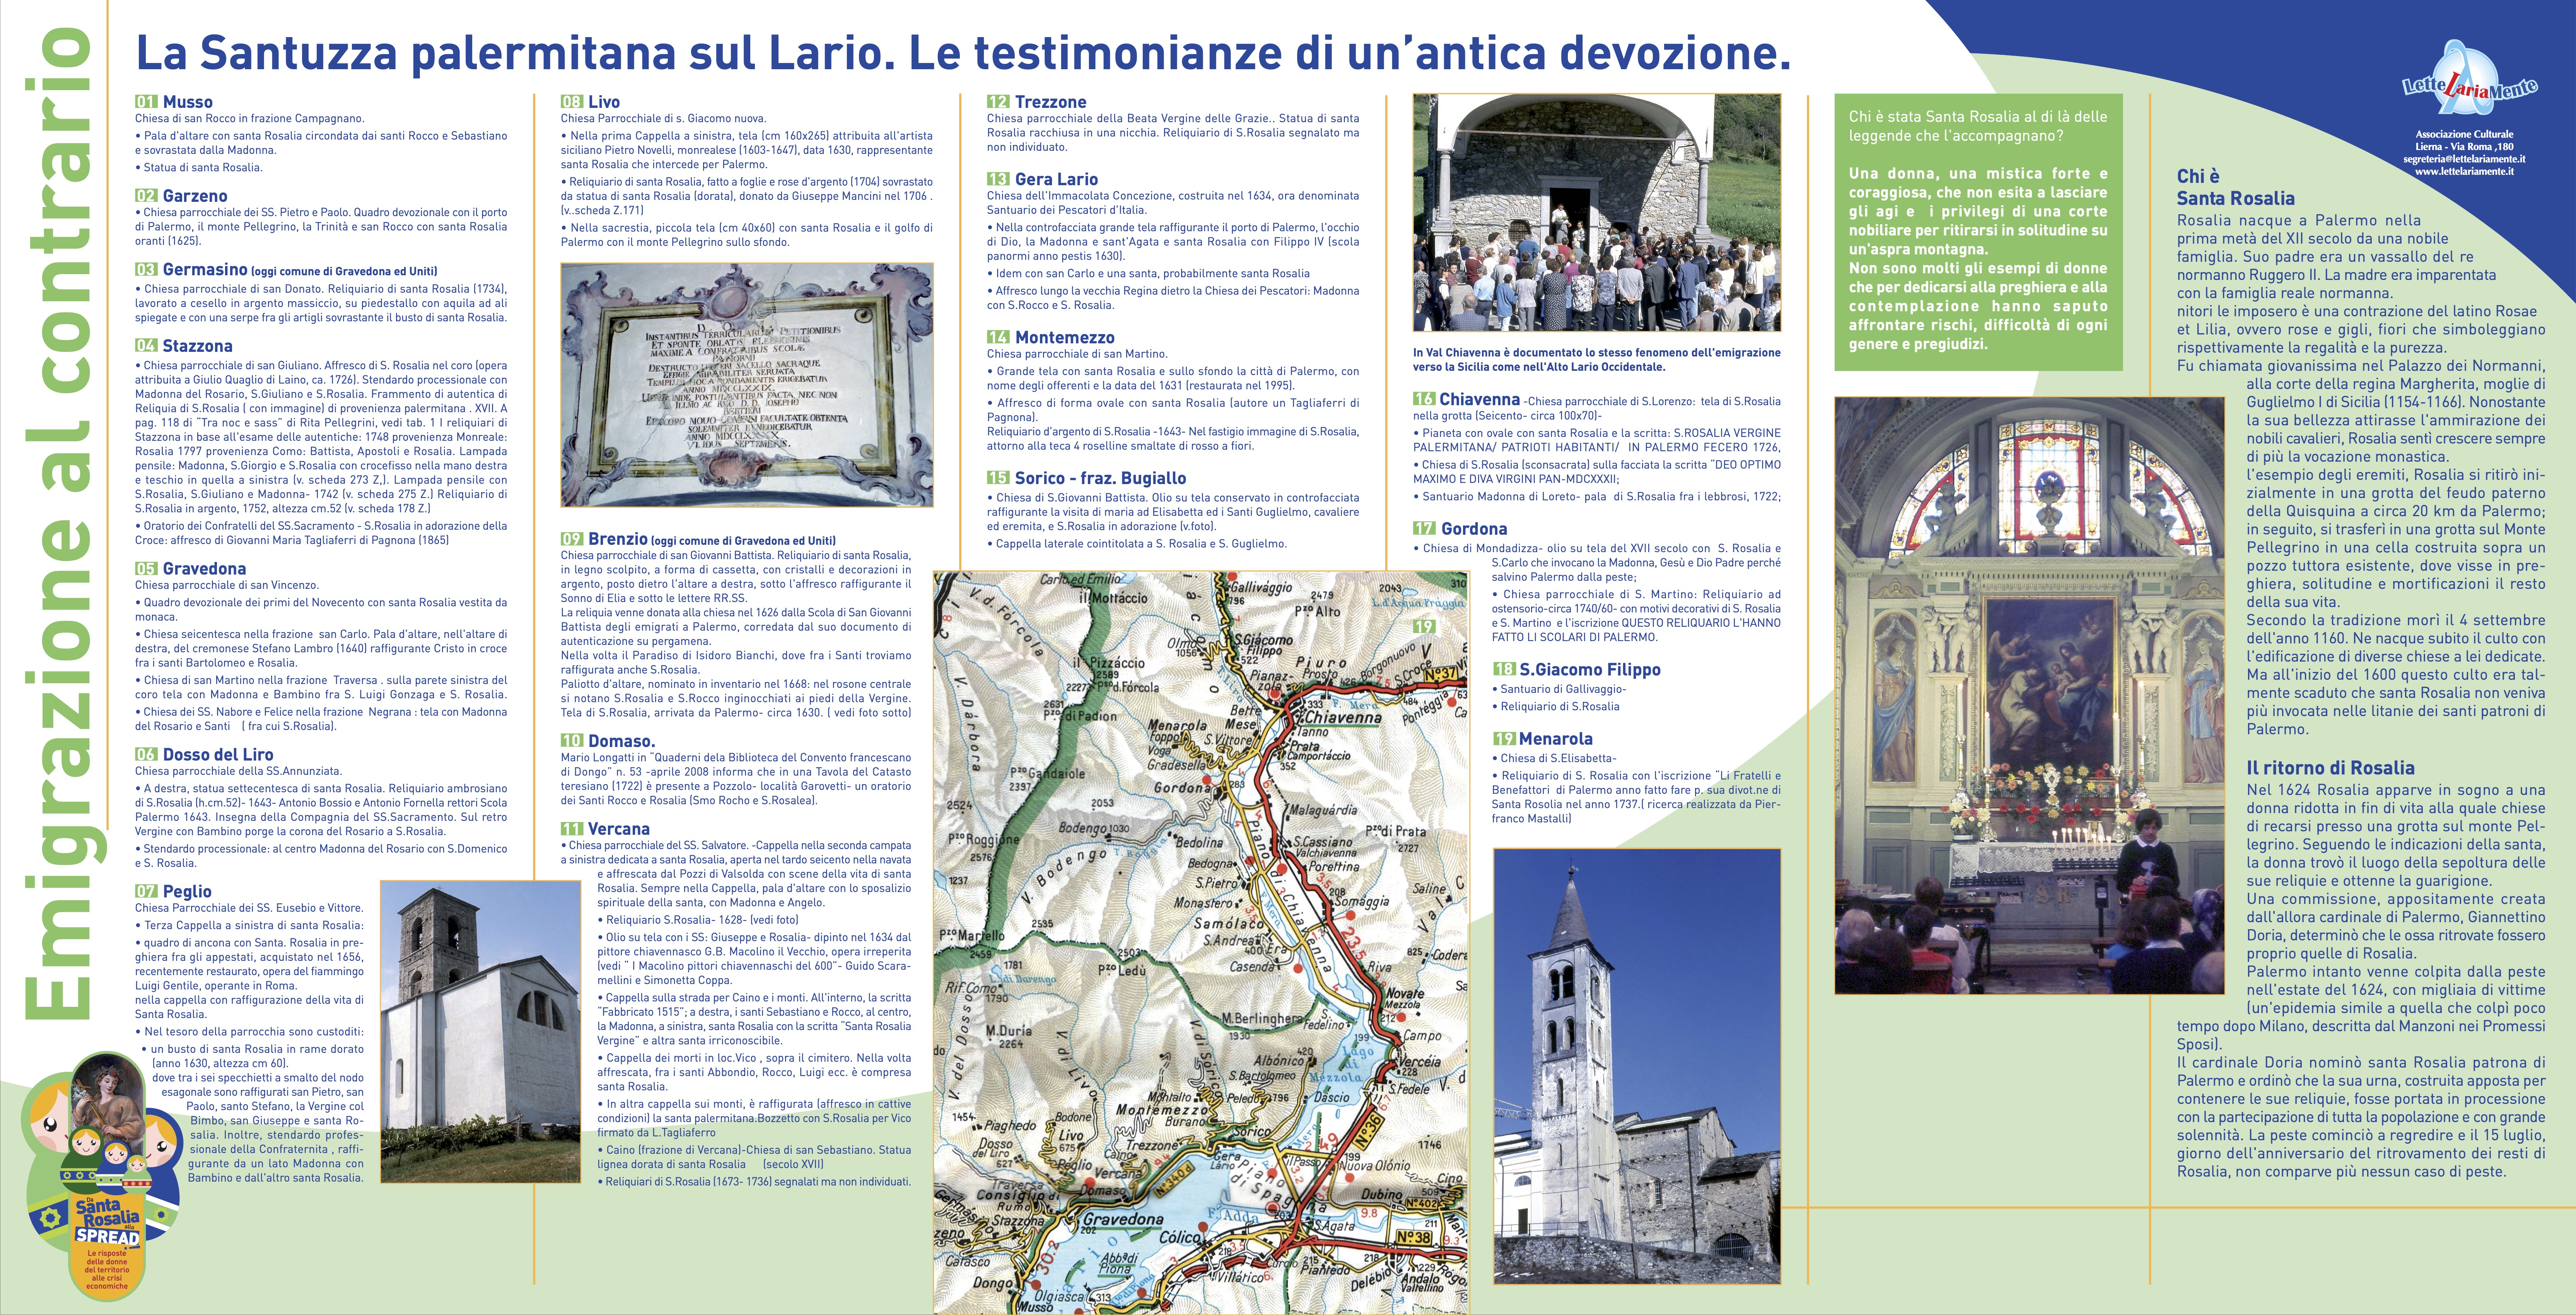Click the Colico label on the map
2576x1315 pixels.
click(x=1179, y=1238)
